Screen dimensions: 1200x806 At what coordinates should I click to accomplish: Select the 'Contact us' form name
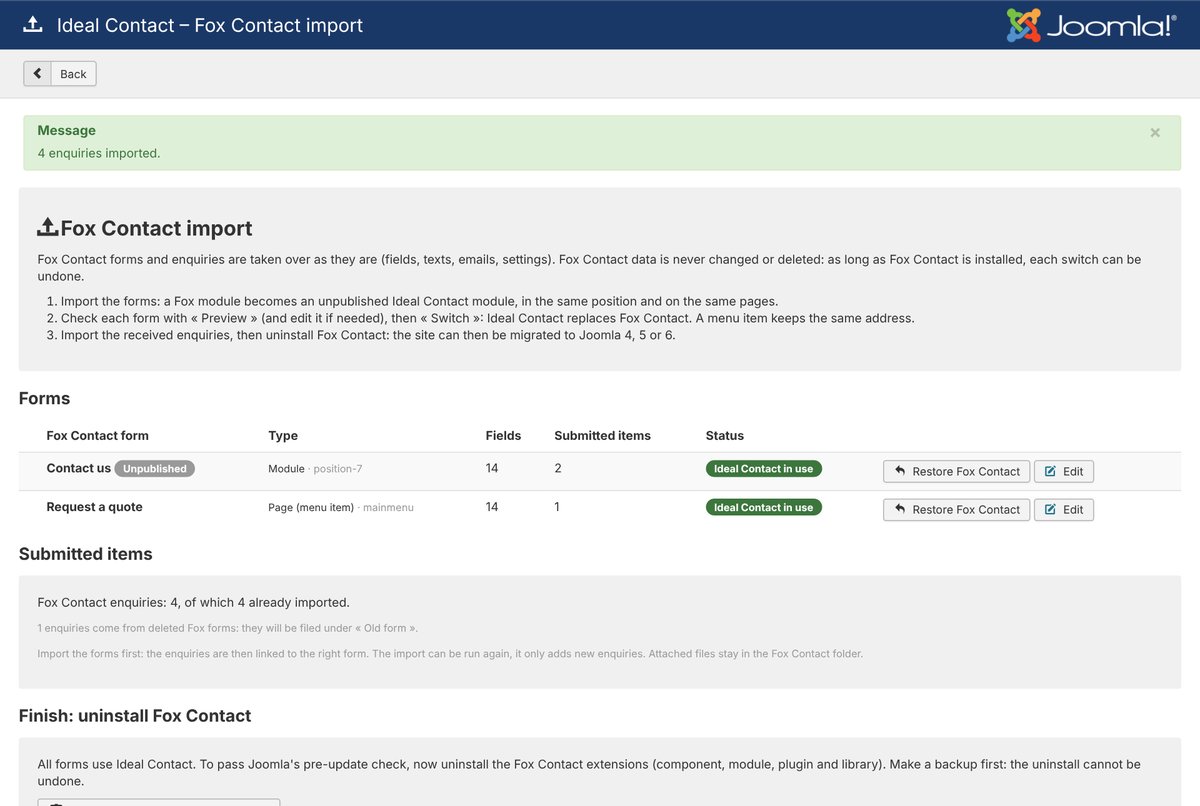[x=78, y=468]
